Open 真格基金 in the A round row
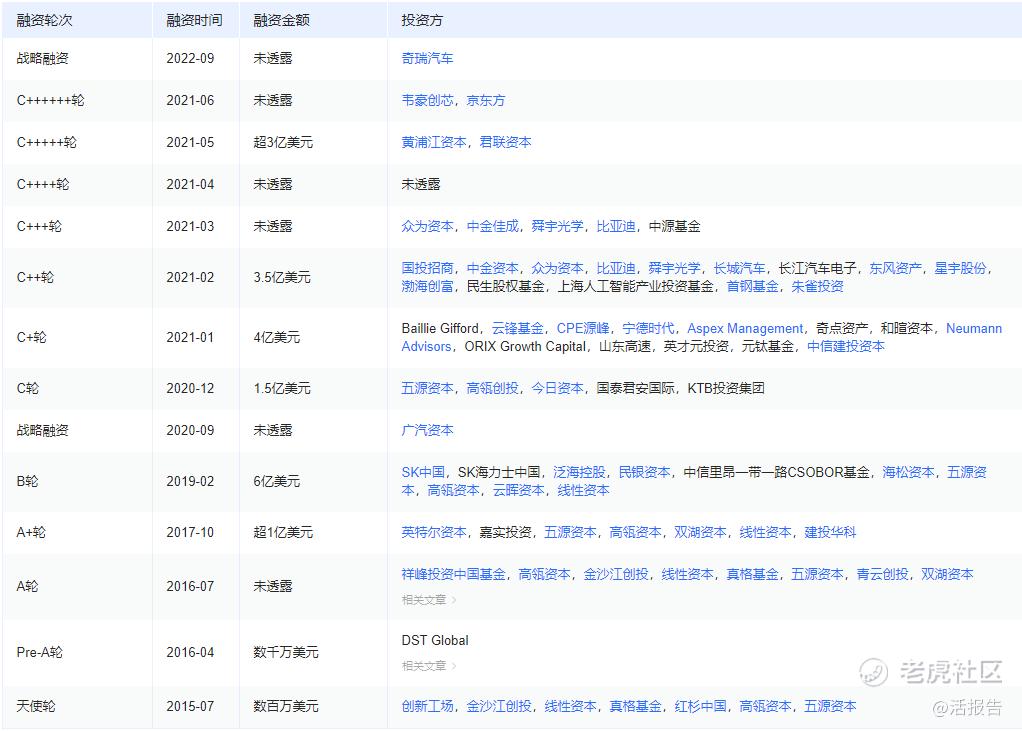Image resolution: width=1022 pixels, height=731 pixels. click(752, 574)
